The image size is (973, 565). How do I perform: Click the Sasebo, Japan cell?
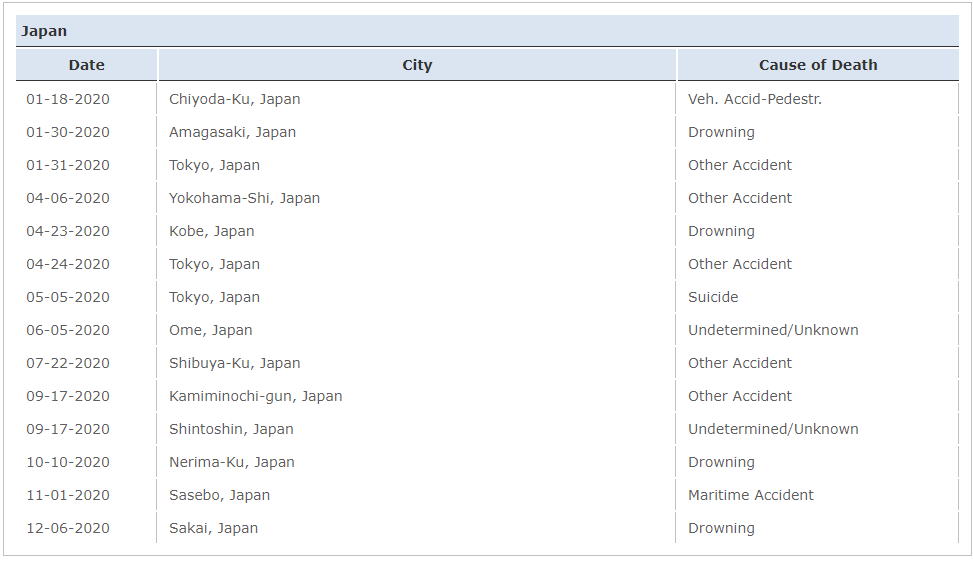[x=219, y=495]
